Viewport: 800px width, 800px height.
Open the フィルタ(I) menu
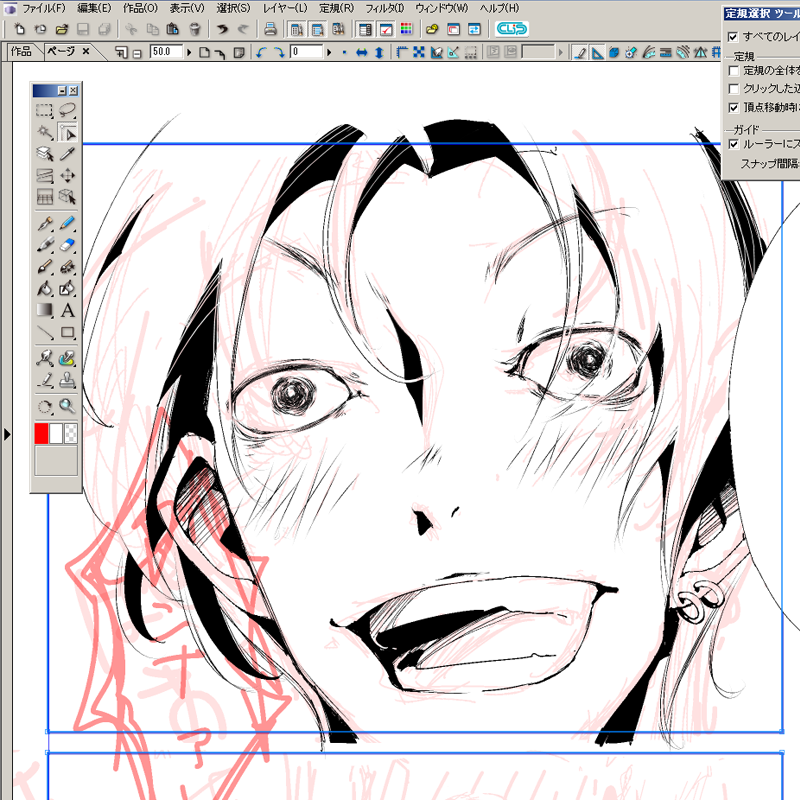point(385,8)
